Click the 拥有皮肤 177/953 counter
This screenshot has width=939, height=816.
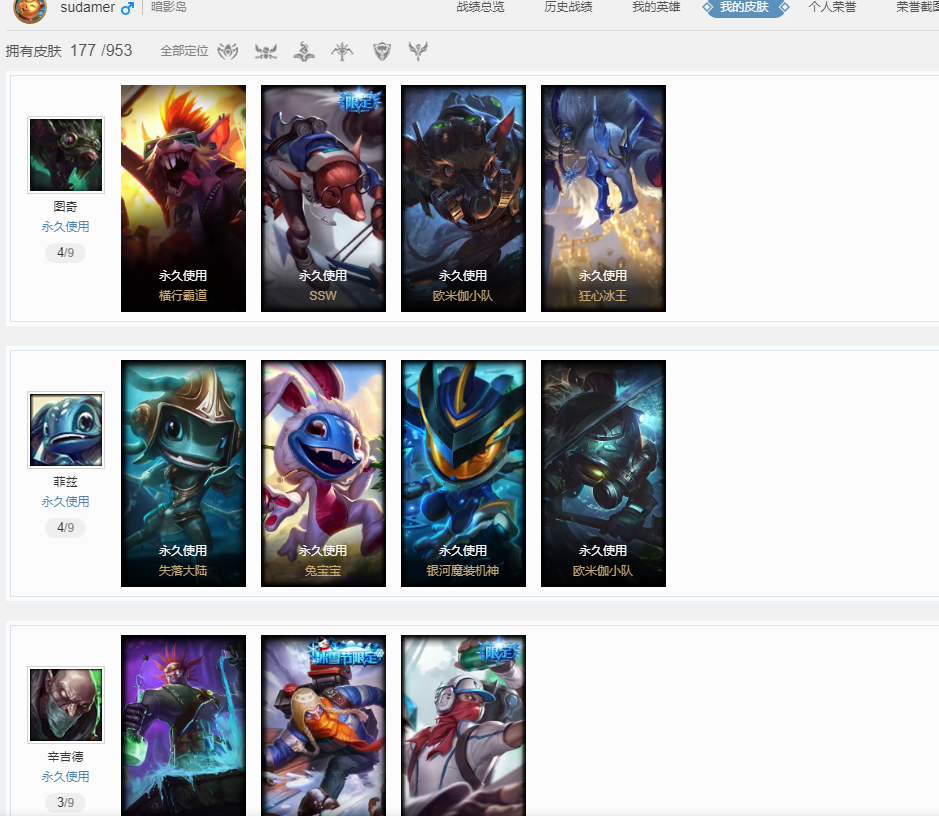(x=69, y=51)
